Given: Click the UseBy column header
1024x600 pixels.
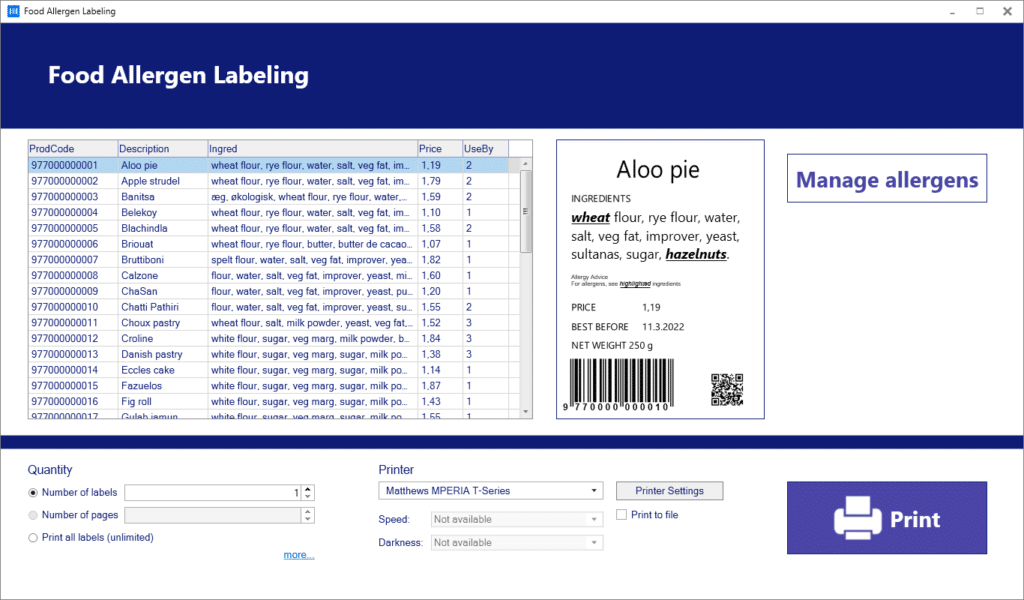Looking at the screenshot, I should [x=485, y=149].
